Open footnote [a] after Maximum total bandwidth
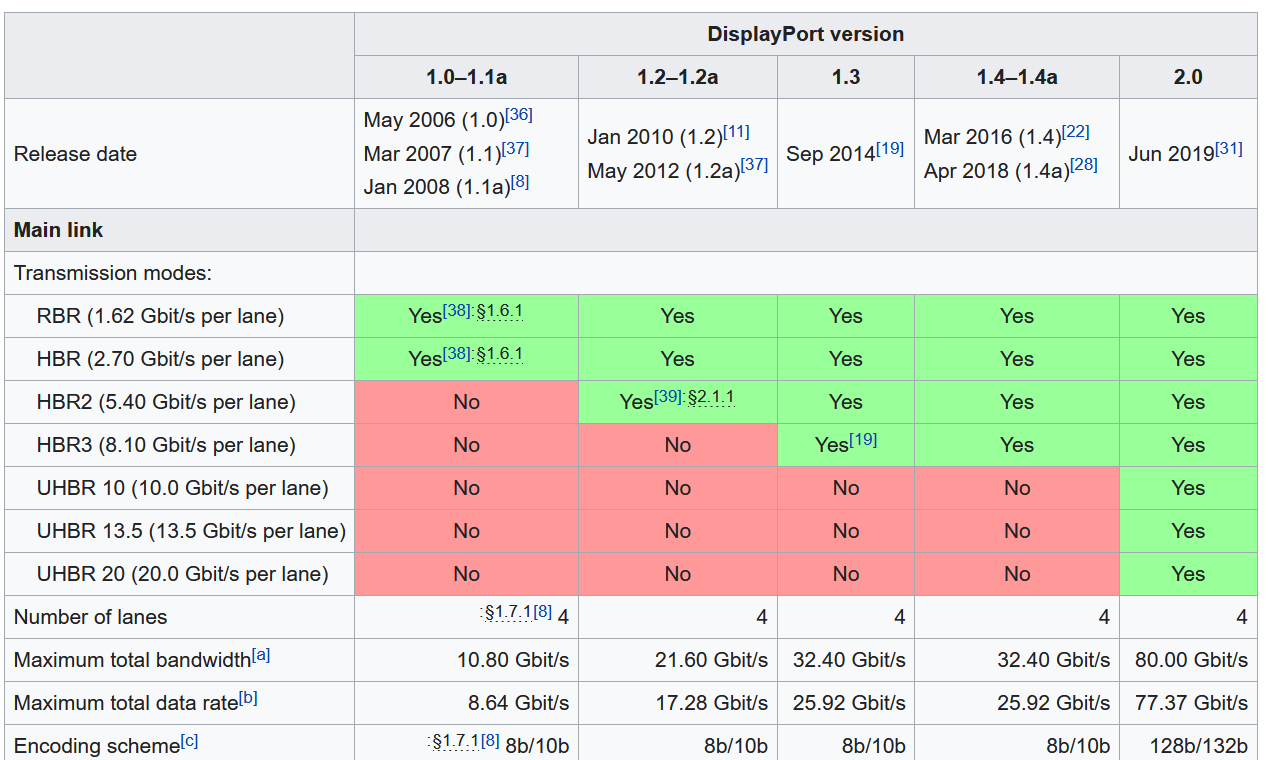Screen dimensions: 1278x760 [x=261, y=655]
